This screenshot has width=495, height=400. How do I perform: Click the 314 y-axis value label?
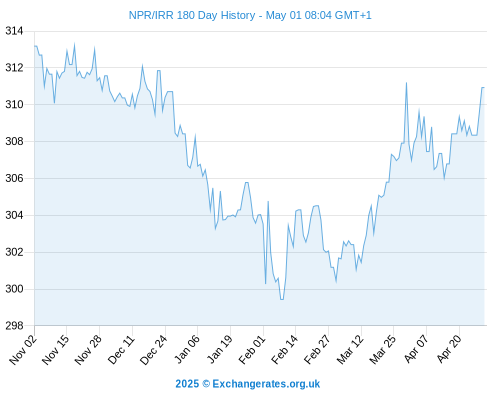coord(14,31)
